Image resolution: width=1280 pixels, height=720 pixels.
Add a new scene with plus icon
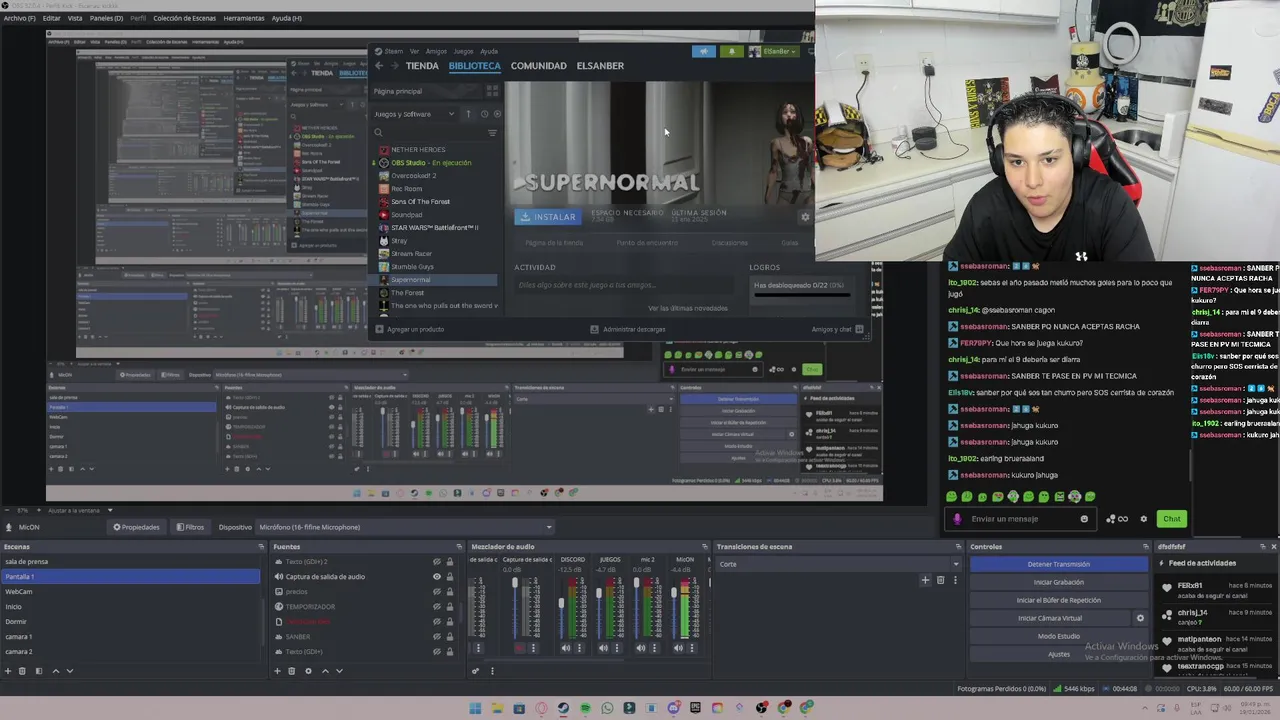pos(7,671)
